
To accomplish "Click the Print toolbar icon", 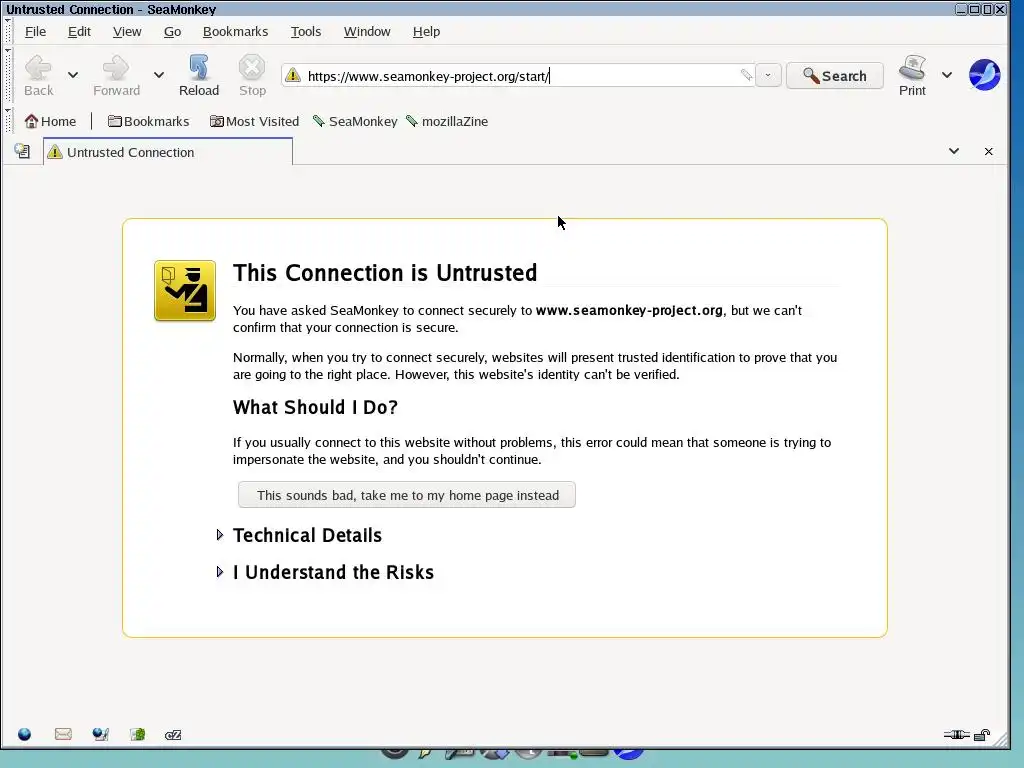I will [x=912, y=76].
